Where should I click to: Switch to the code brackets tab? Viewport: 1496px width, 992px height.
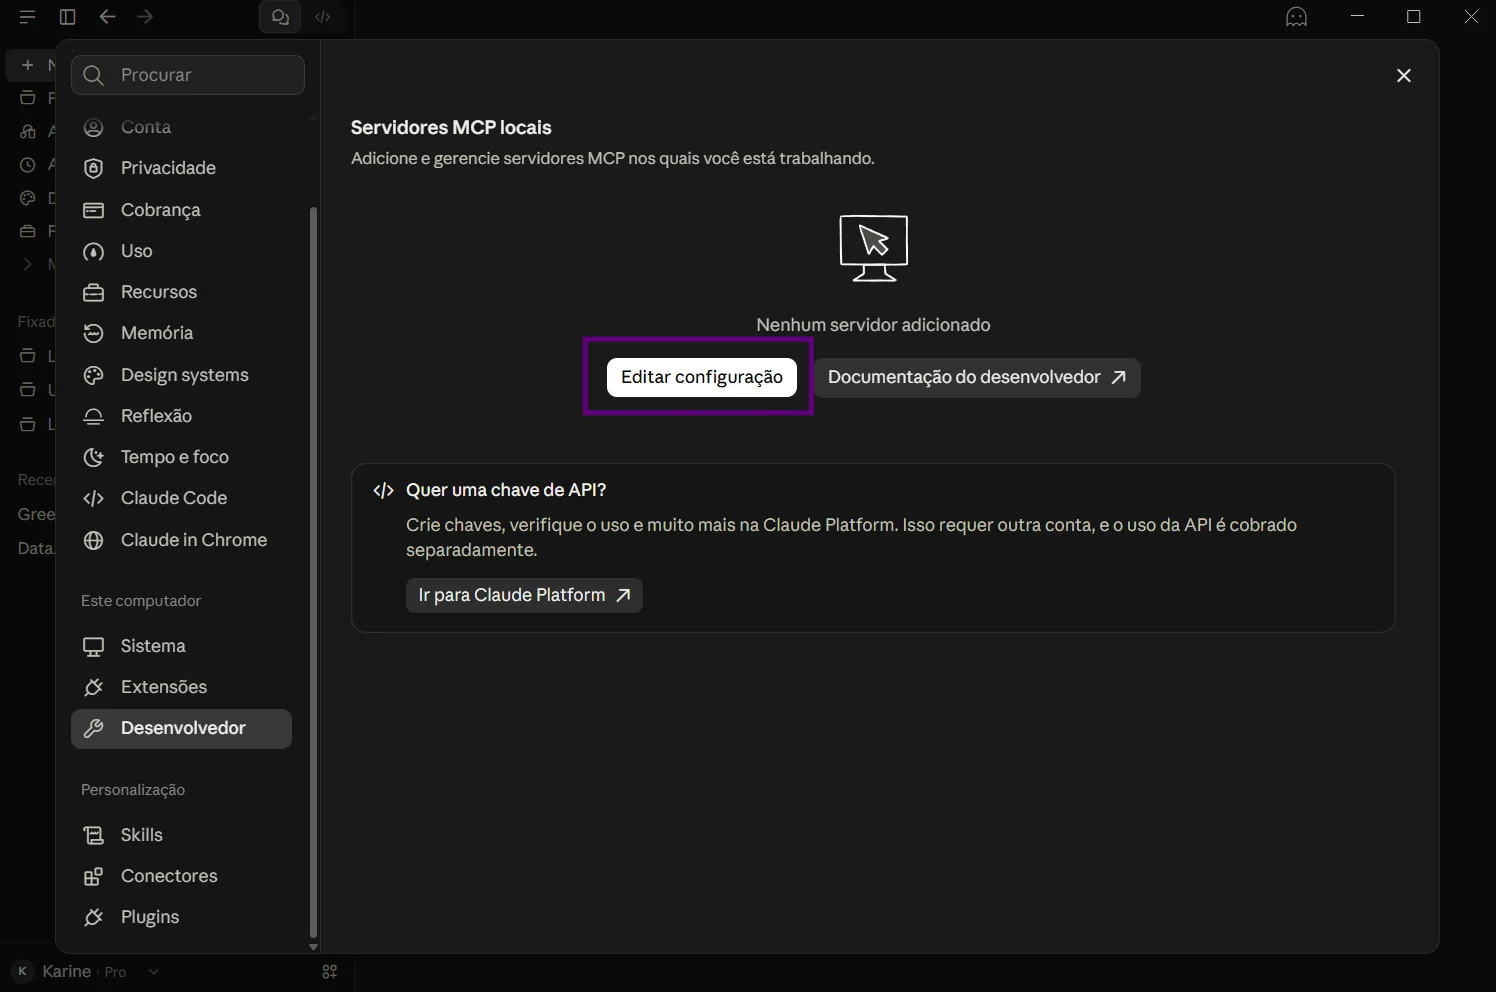(323, 17)
